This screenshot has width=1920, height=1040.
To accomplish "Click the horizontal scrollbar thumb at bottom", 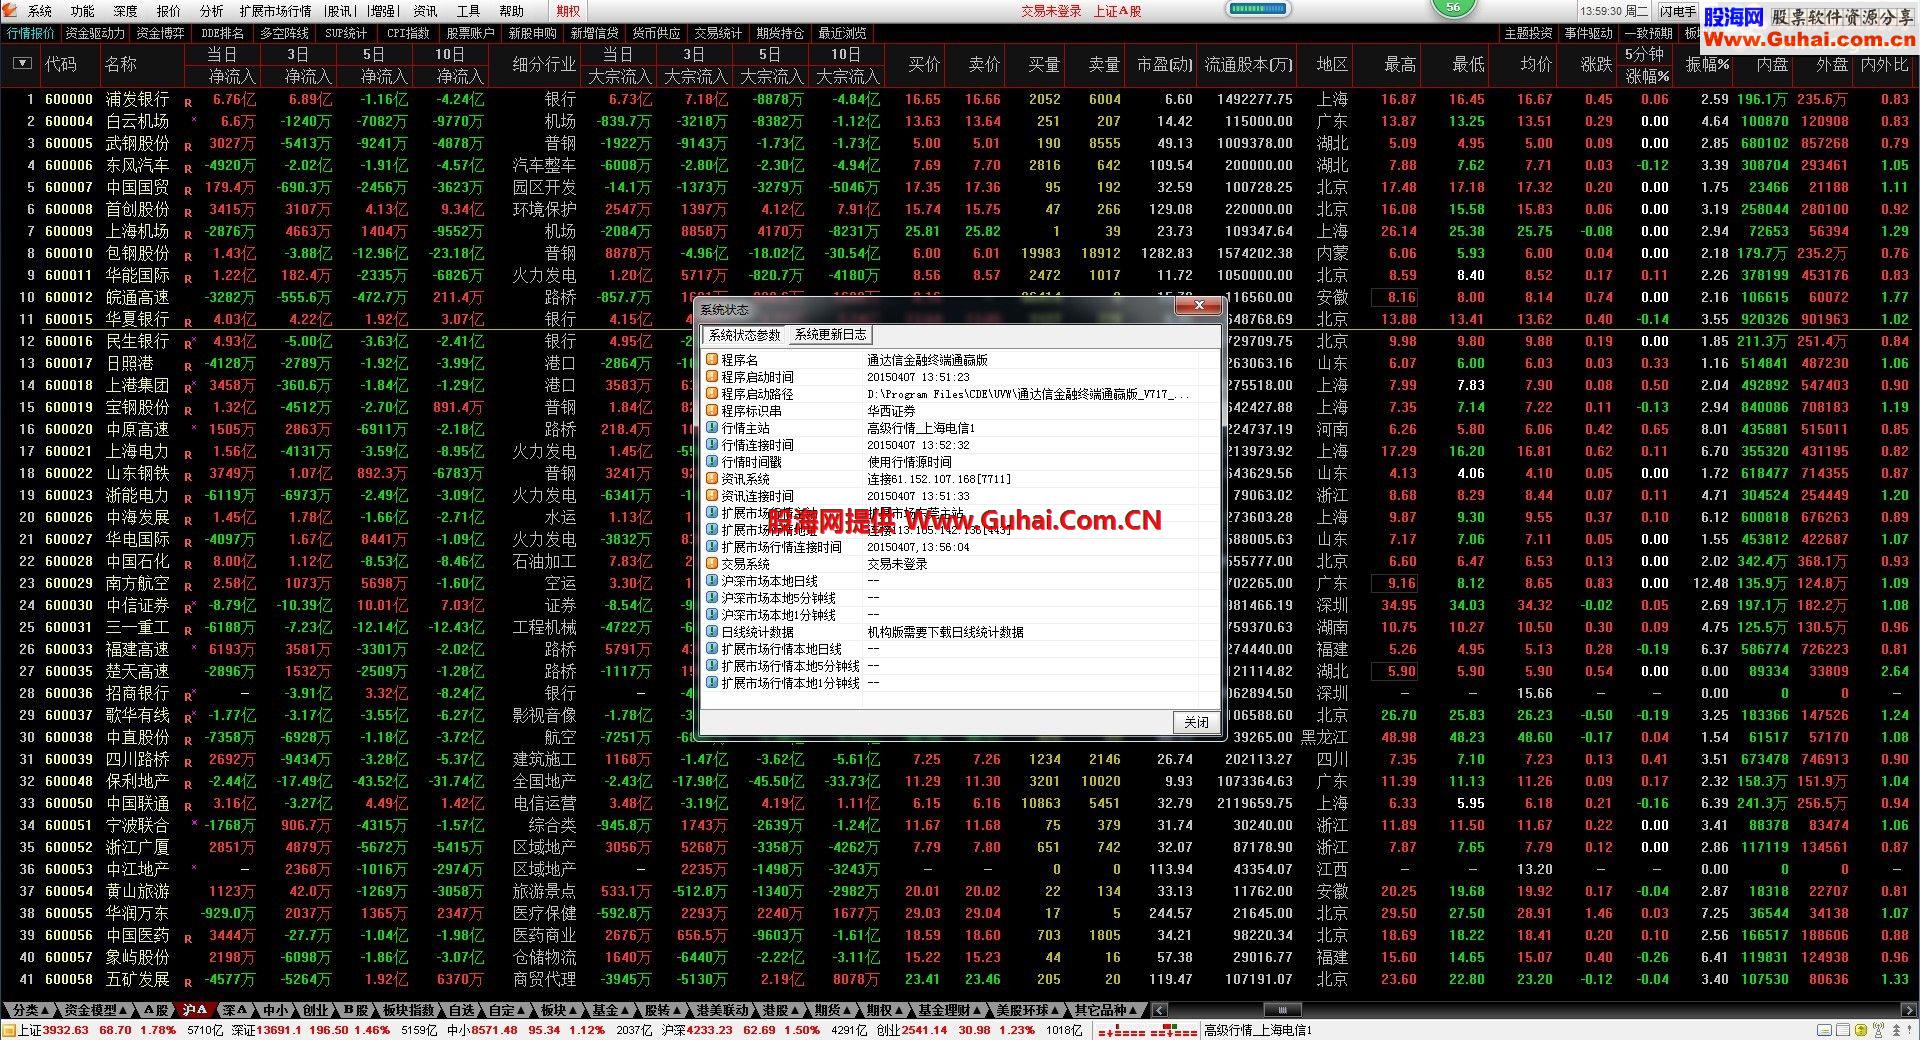I will [1282, 1010].
